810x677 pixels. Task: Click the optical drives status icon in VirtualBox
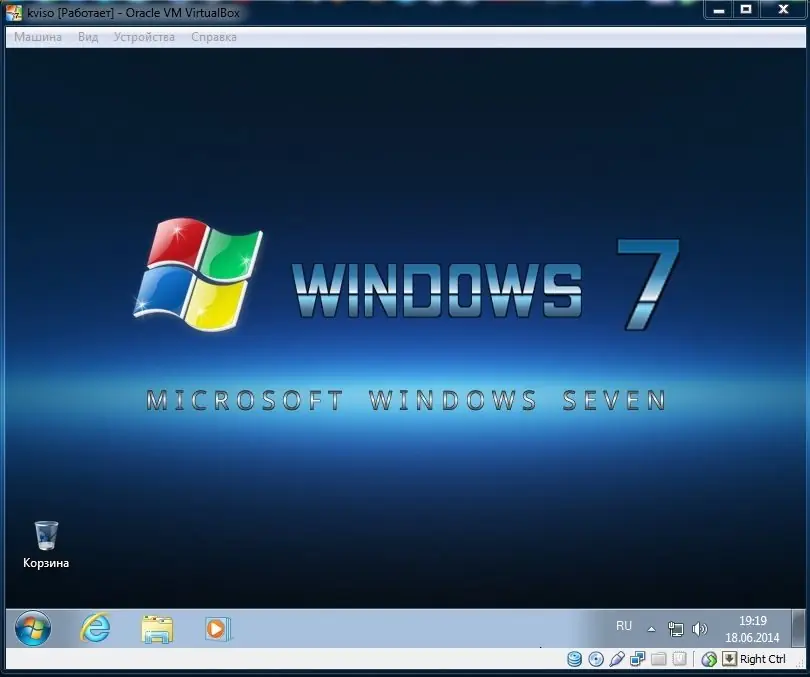coord(597,659)
